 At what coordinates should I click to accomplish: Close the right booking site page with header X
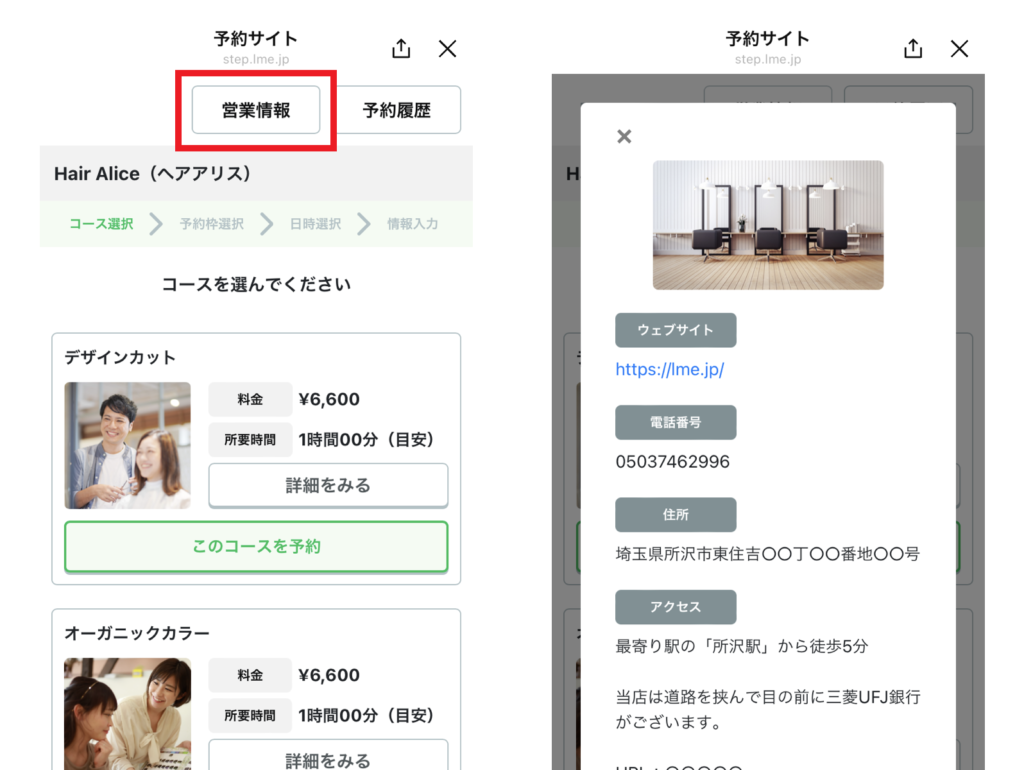[x=959, y=49]
